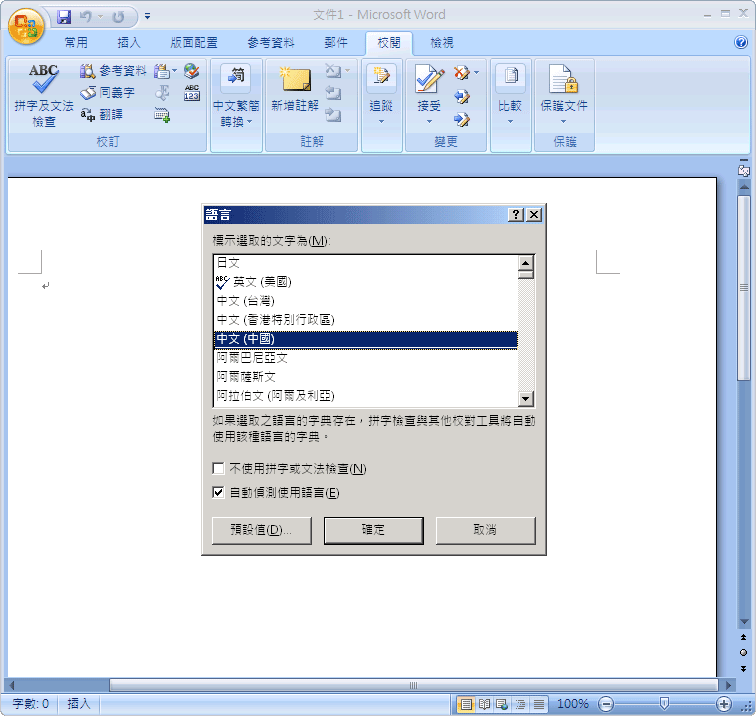Confirm with the 確定 button
Screen dimensions: 756x716
[374, 530]
